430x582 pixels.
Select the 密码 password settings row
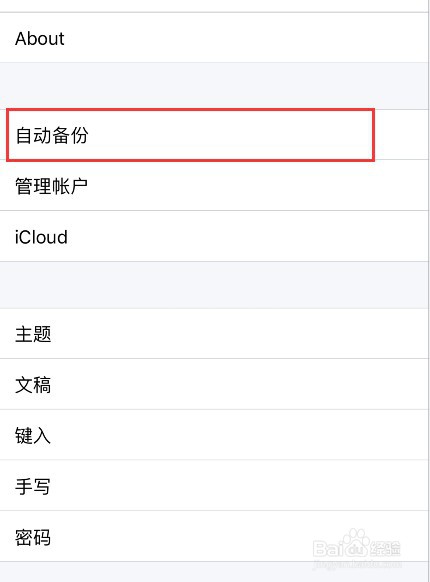point(214,536)
